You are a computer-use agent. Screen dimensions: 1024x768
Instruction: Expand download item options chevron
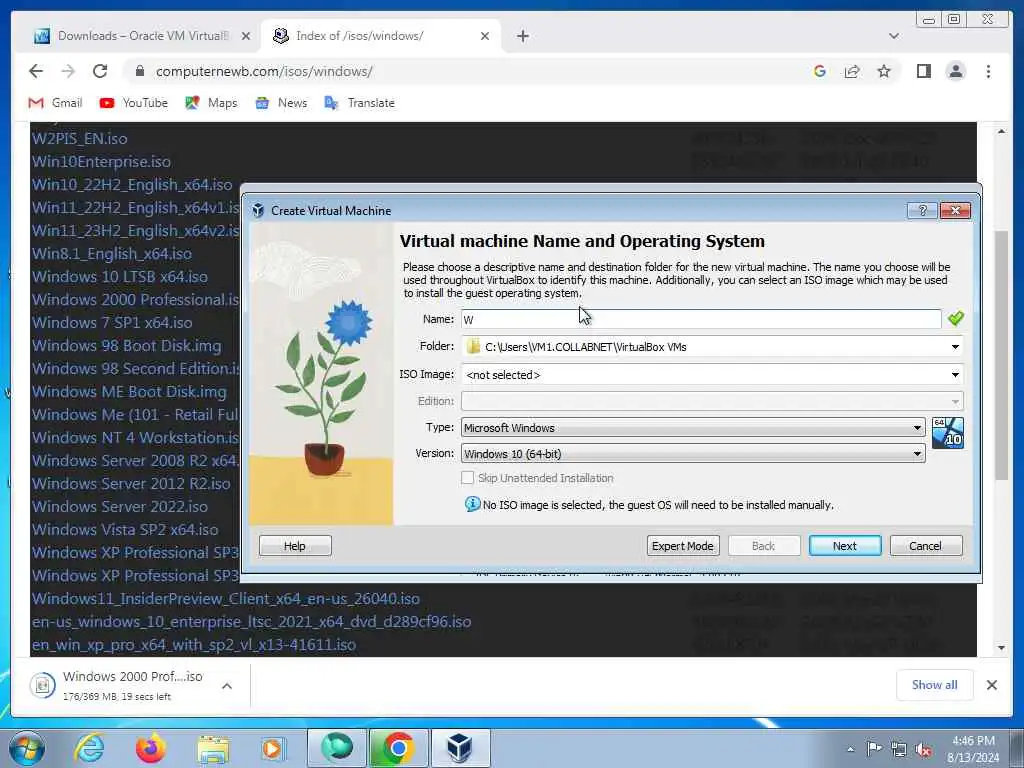227,686
